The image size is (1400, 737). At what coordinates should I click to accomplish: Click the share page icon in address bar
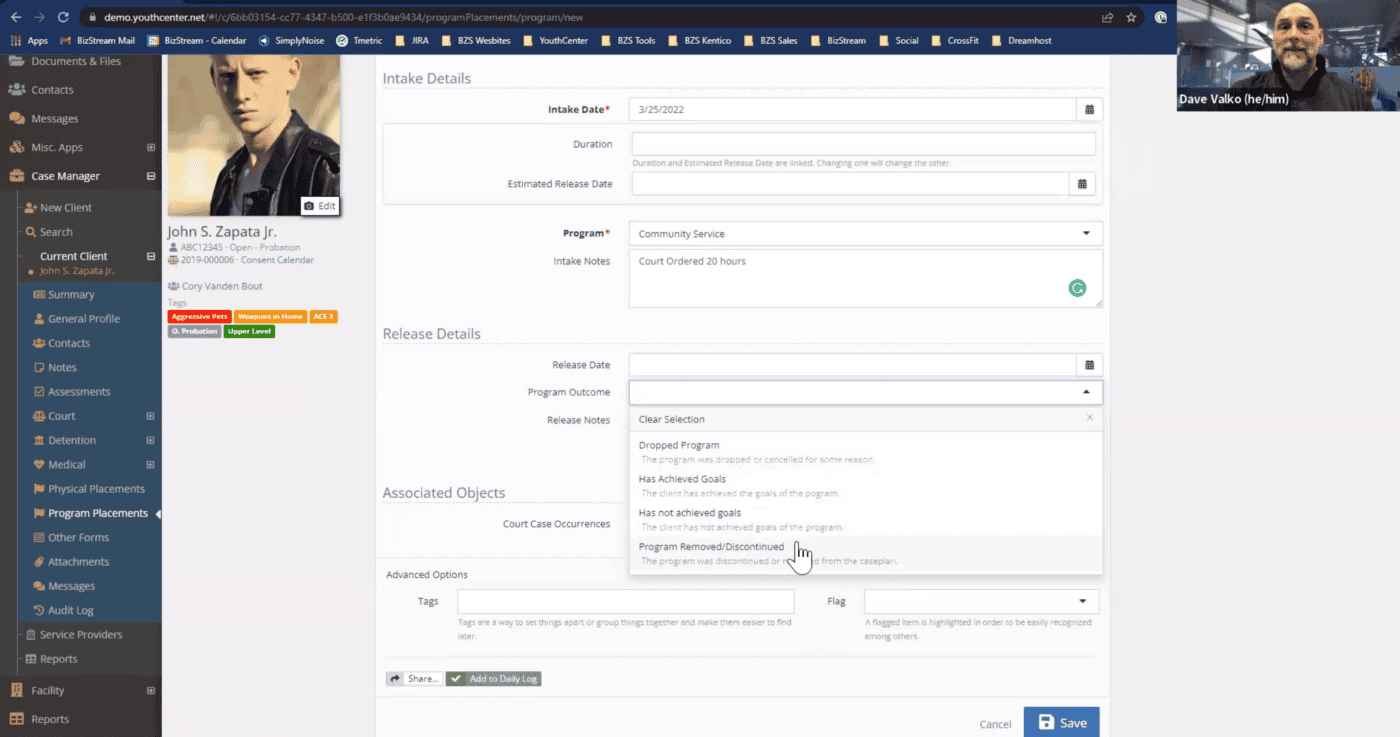1107,17
